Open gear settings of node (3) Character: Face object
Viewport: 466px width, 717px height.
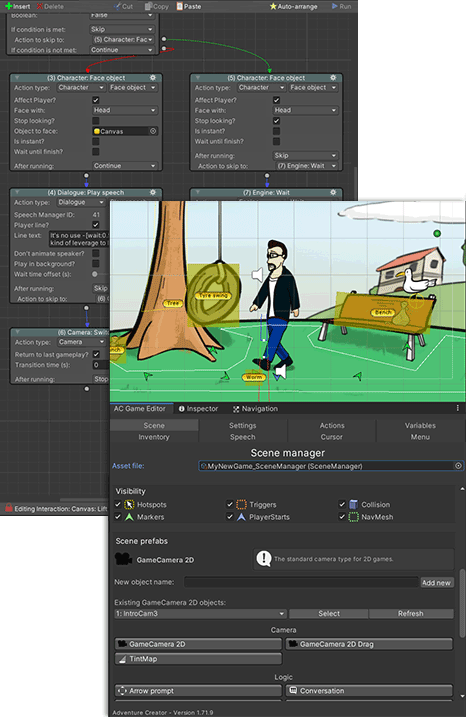pyautogui.click(x=153, y=78)
